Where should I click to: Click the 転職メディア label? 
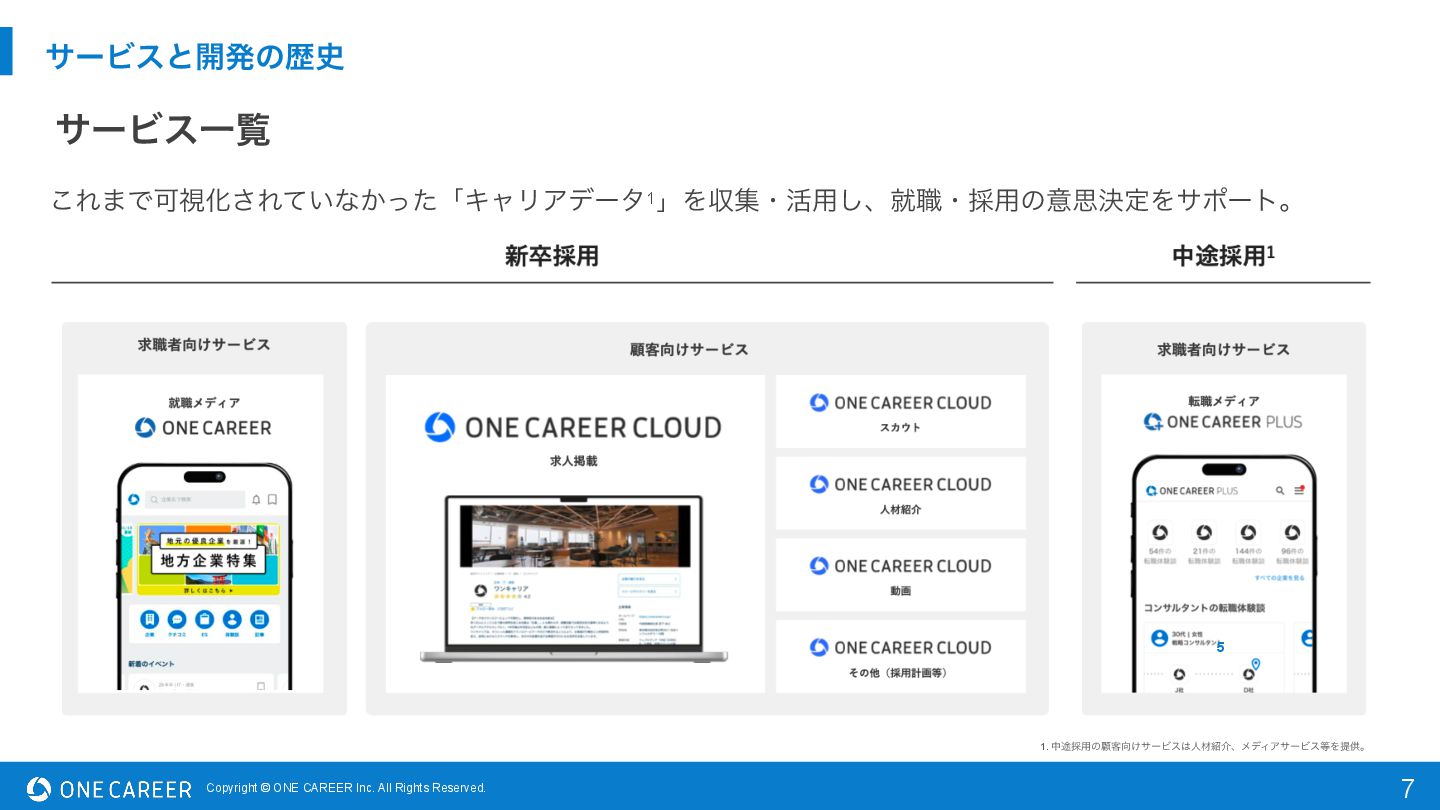click(x=1224, y=401)
